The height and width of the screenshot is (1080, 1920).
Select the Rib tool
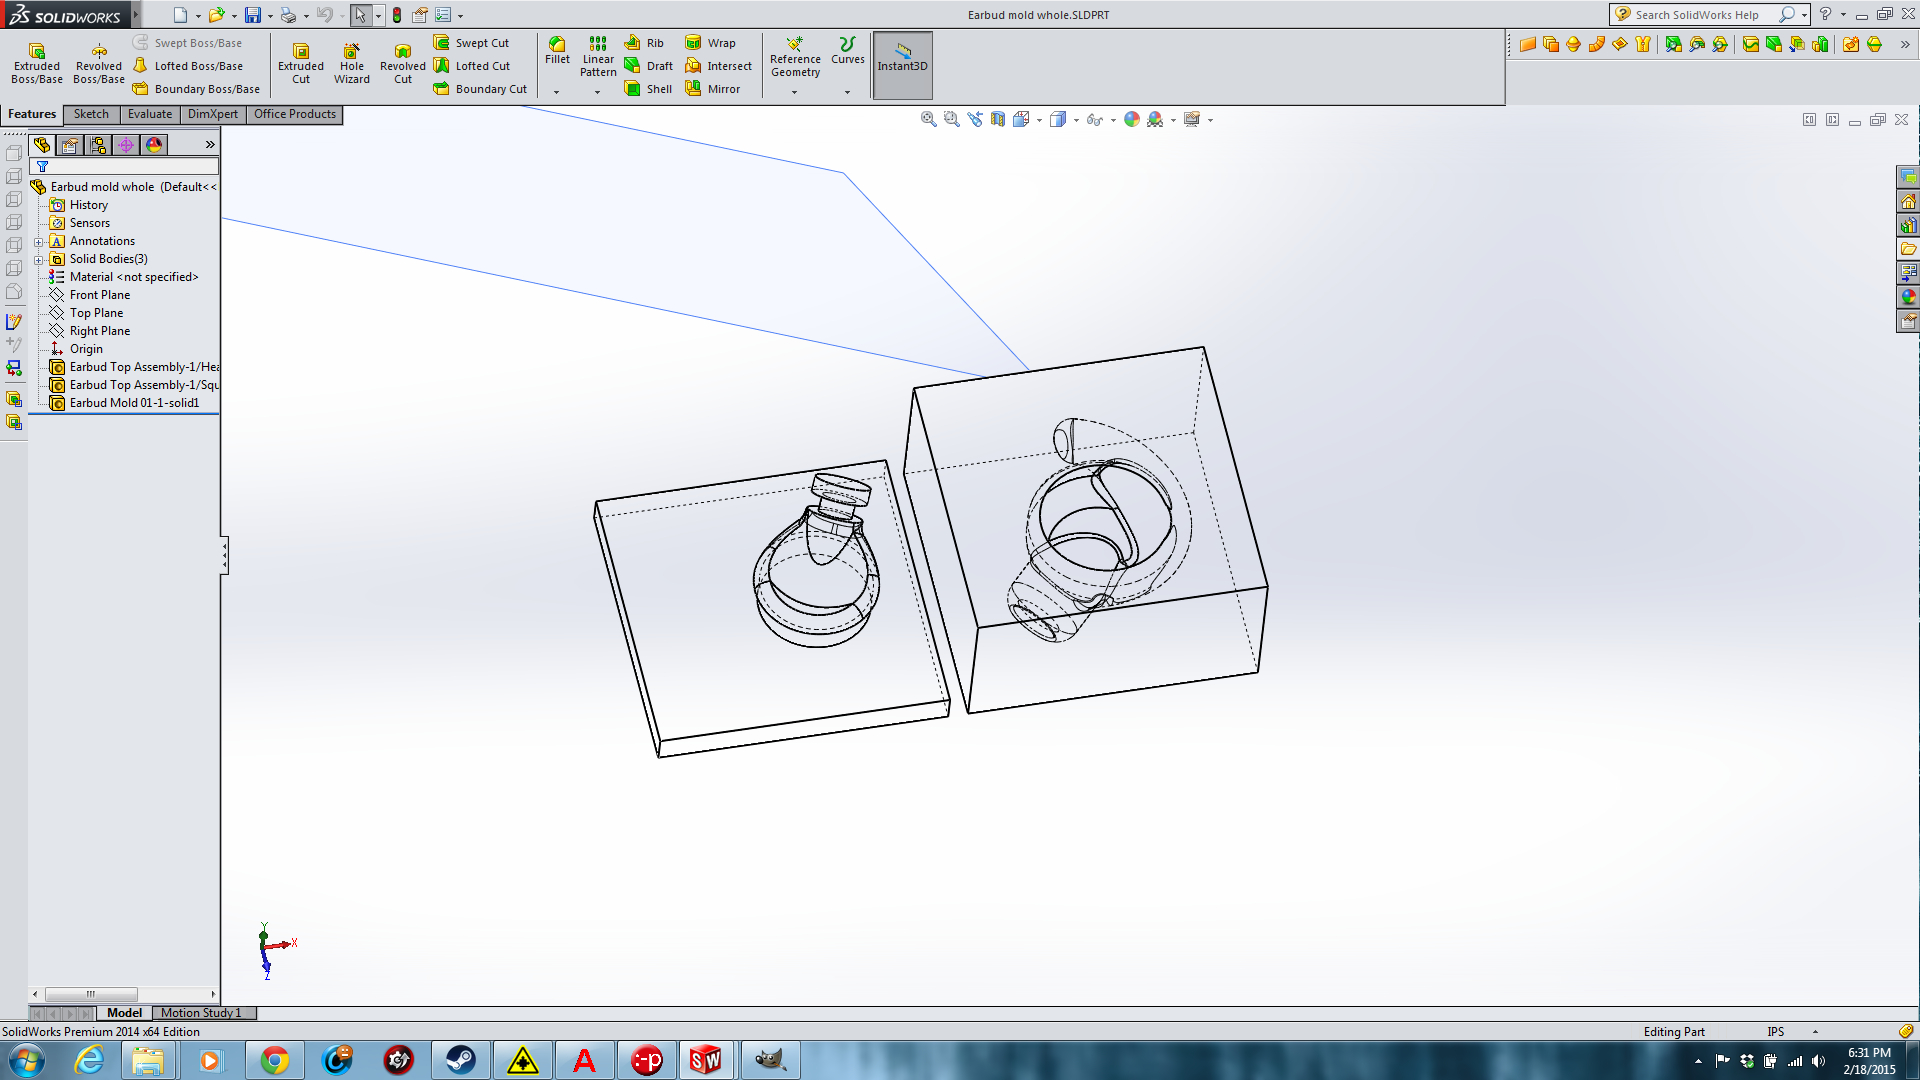pyautogui.click(x=644, y=43)
